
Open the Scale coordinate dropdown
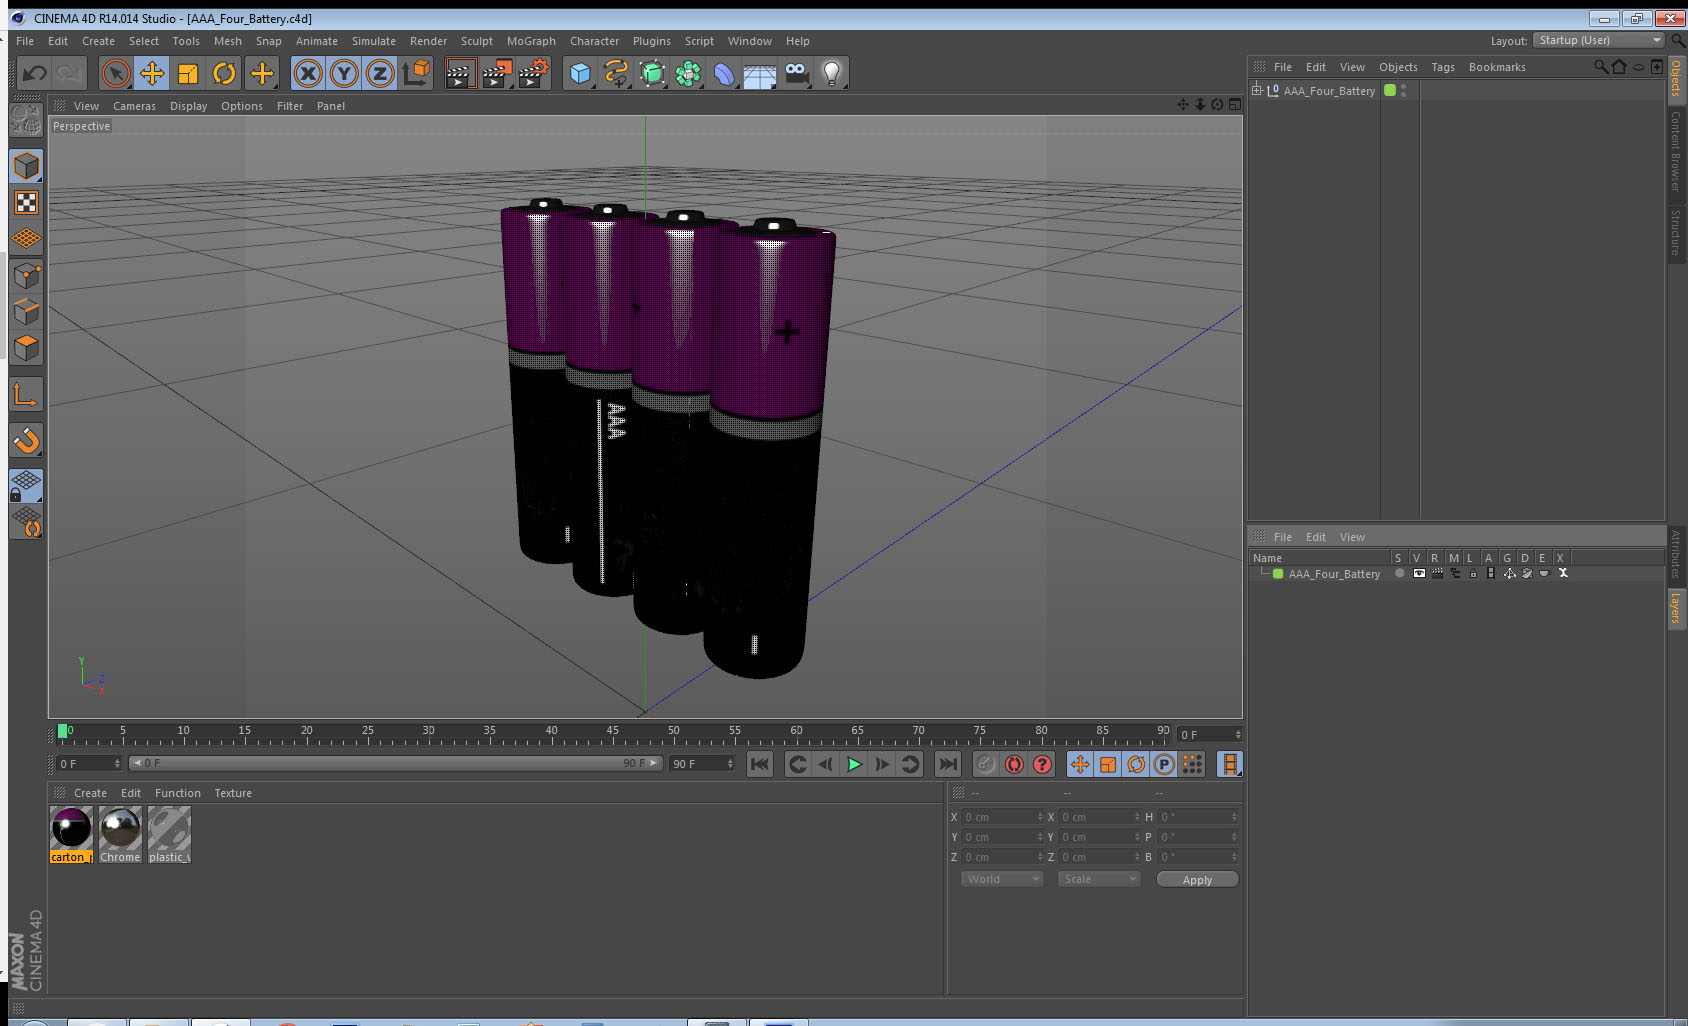1099,879
